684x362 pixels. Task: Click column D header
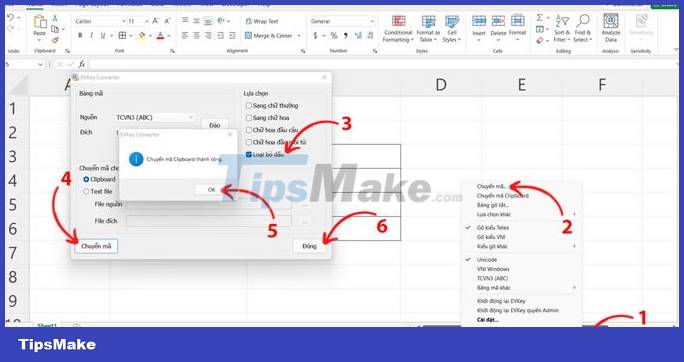[x=441, y=85]
